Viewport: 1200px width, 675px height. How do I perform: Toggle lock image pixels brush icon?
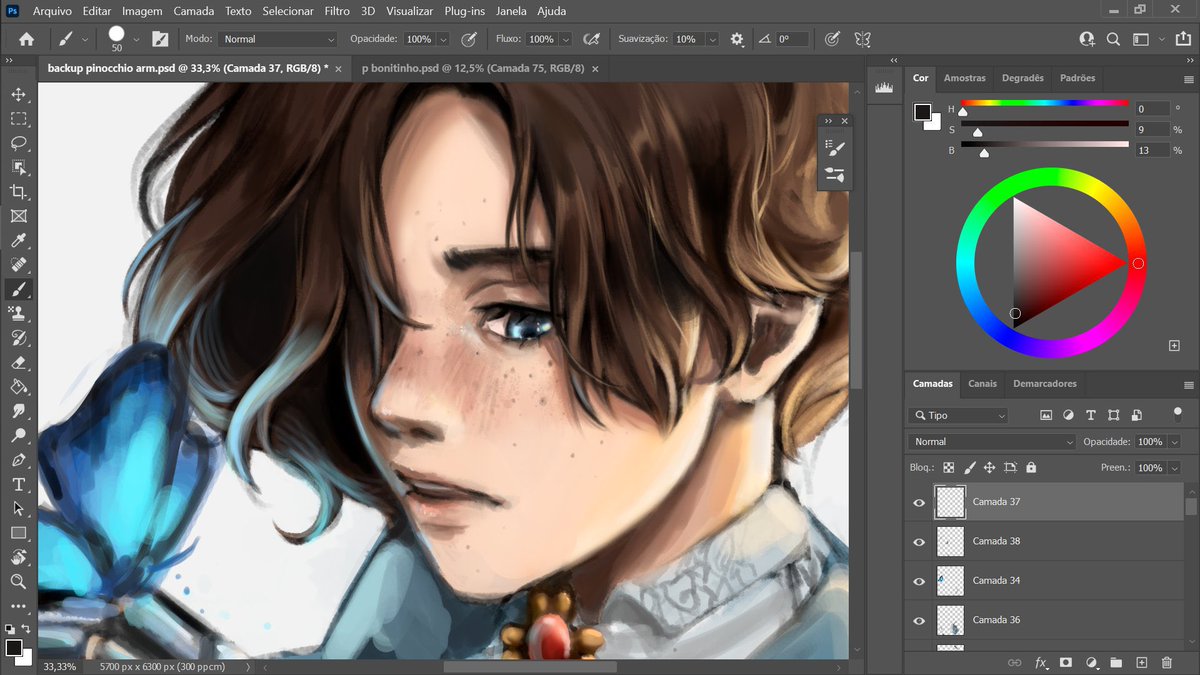969,467
